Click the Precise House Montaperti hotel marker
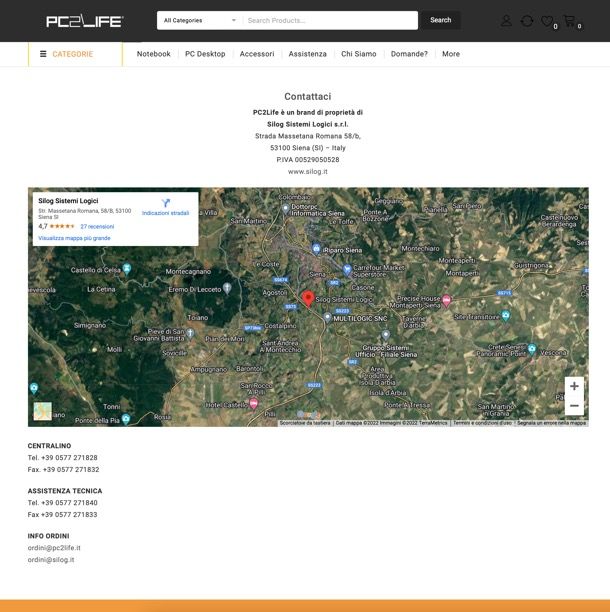The width and height of the screenshot is (610, 612). tap(446, 300)
